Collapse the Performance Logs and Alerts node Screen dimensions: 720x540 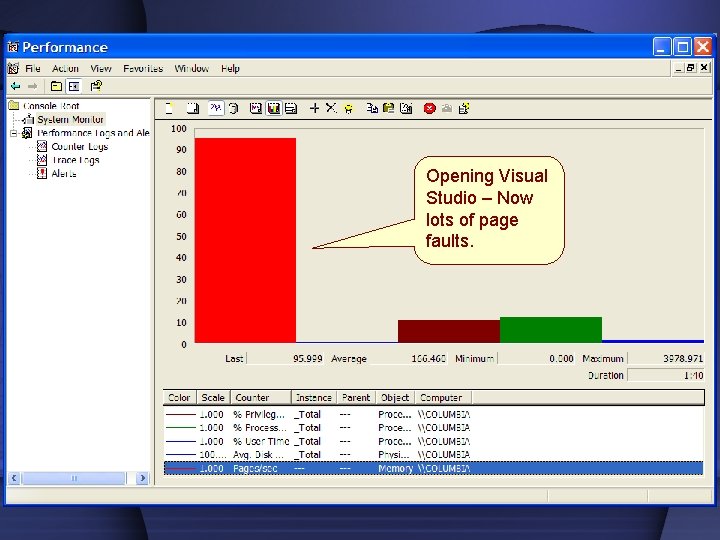pyautogui.click(x=14, y=133)
